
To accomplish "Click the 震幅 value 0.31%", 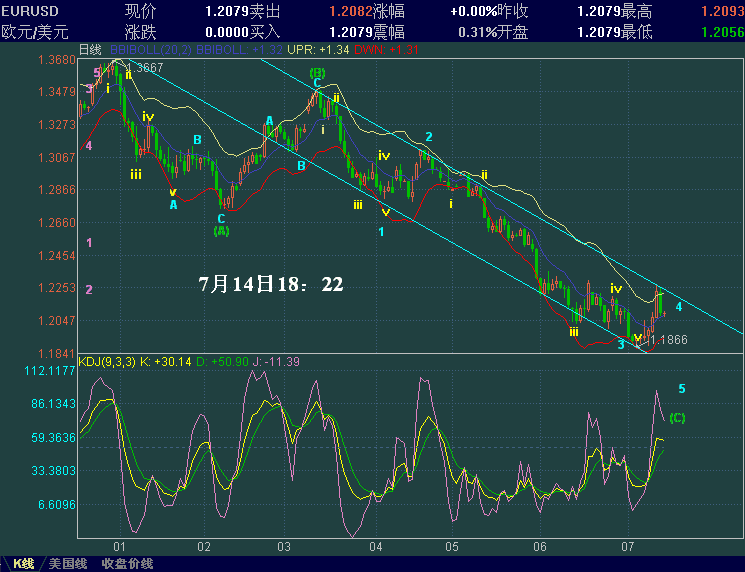I will click(x=478, y=32).
